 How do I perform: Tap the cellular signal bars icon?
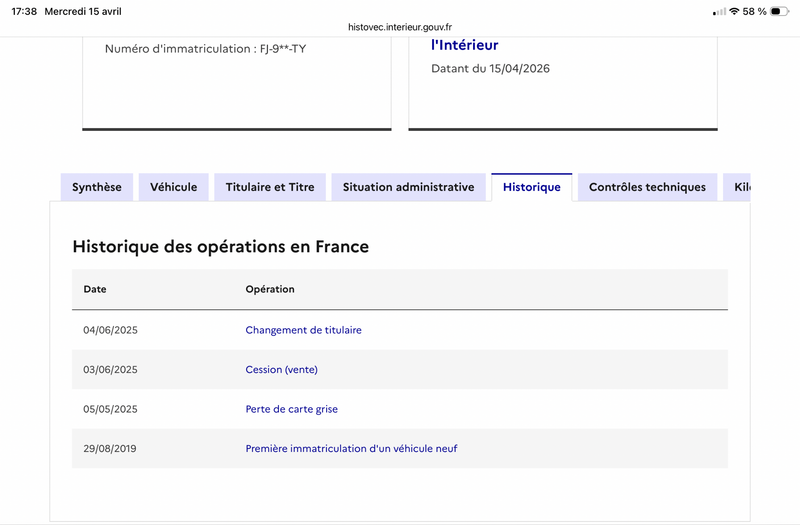pyautogui.click(x=719, y=11)
